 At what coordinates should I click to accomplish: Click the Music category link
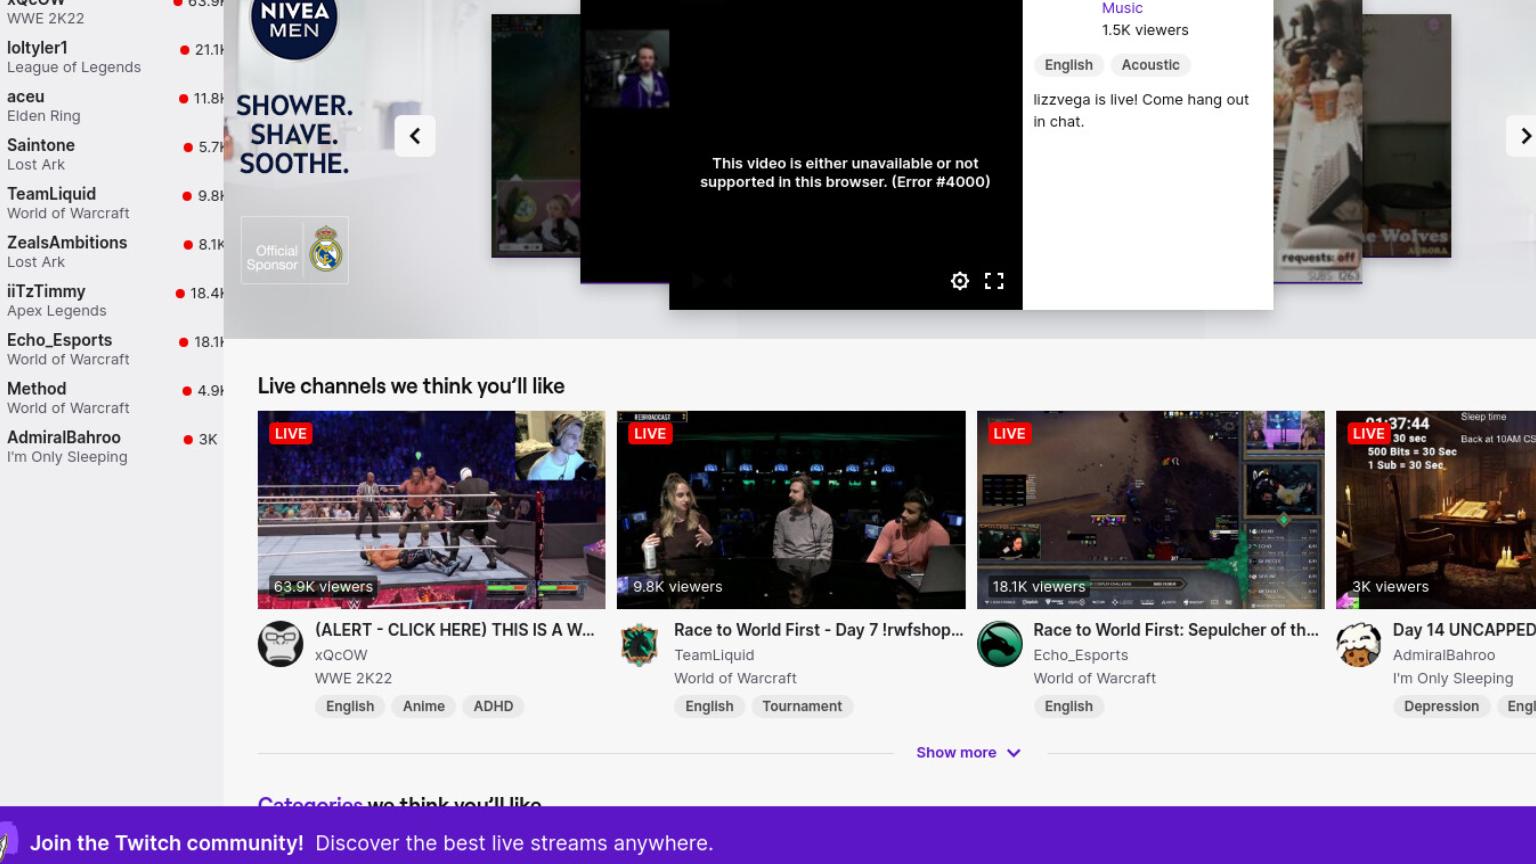pyautogui.click(x=1122, y=8)
